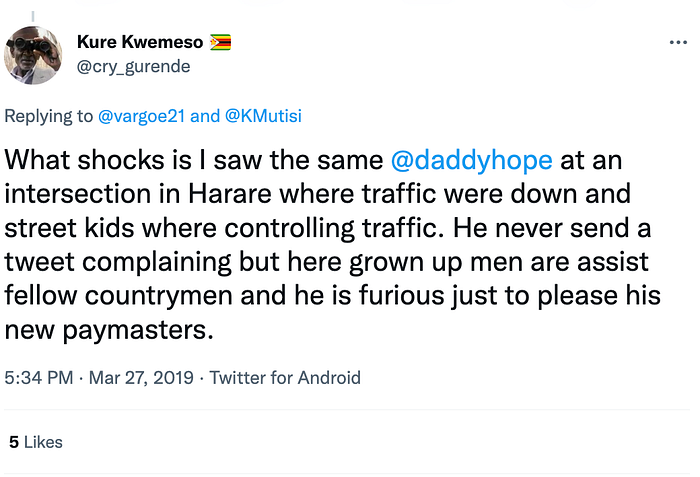Open the @cry_gurende handle
This screenshot has width=700, height=477.
133,66
